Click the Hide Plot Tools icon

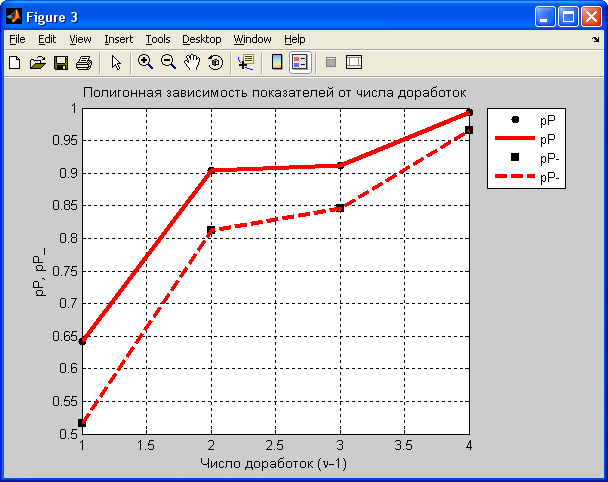[x=331, y=62]
